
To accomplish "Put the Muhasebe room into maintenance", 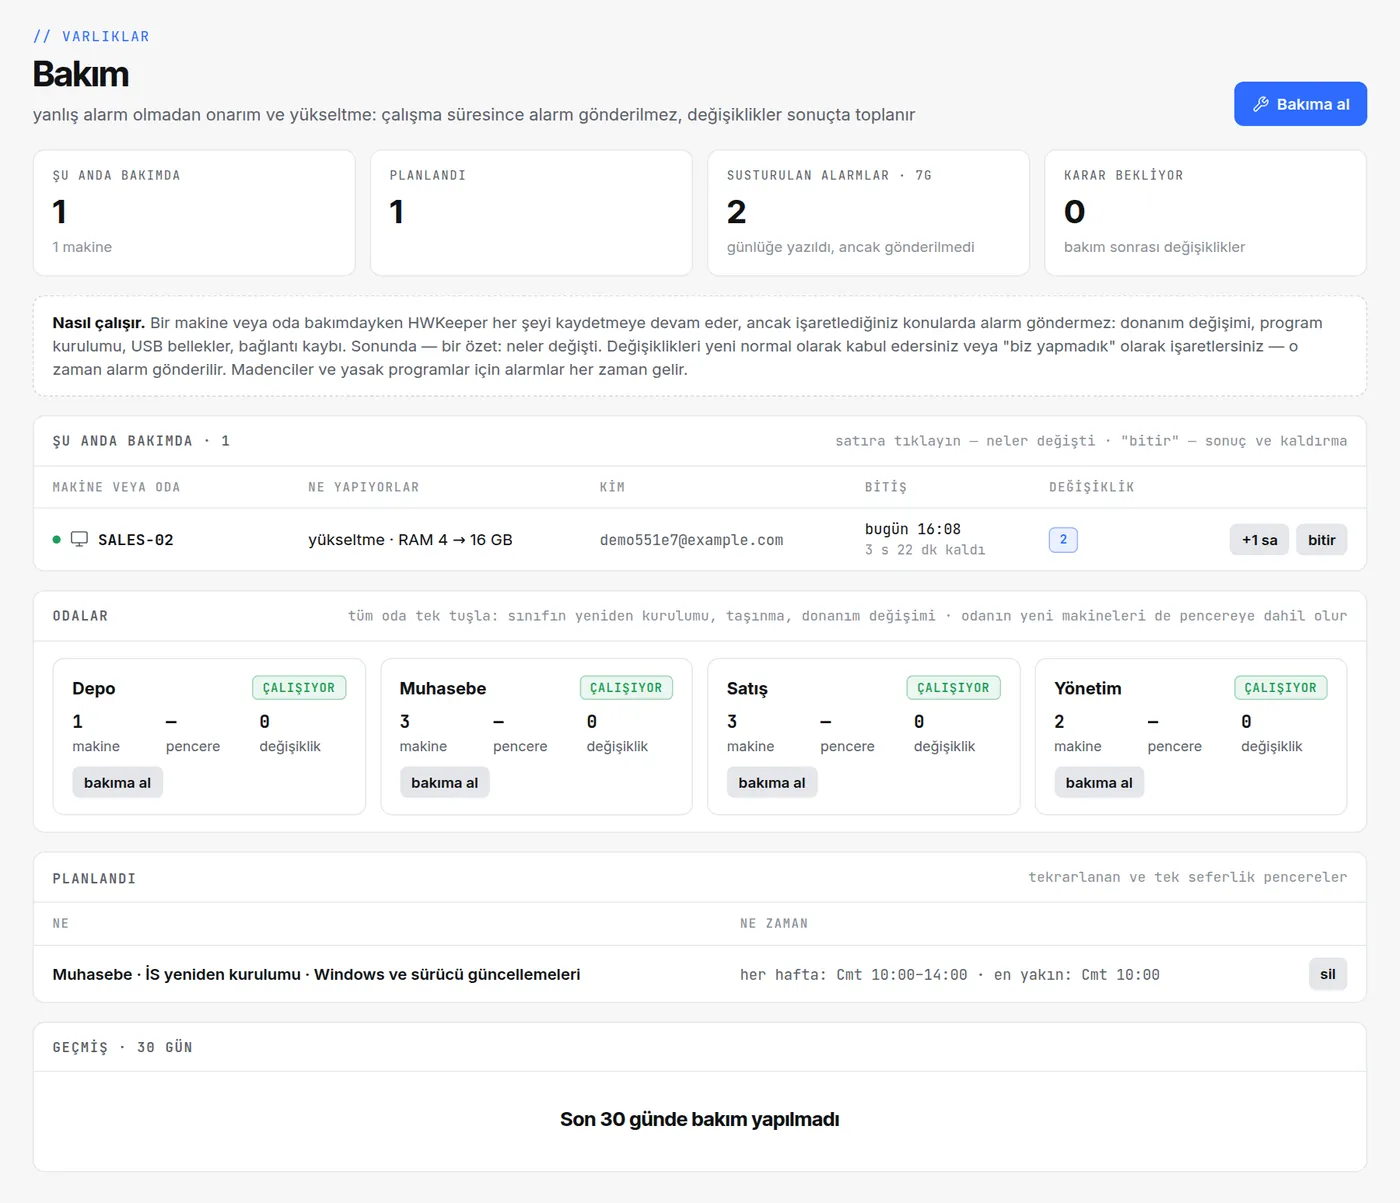I will click(444, 782).
